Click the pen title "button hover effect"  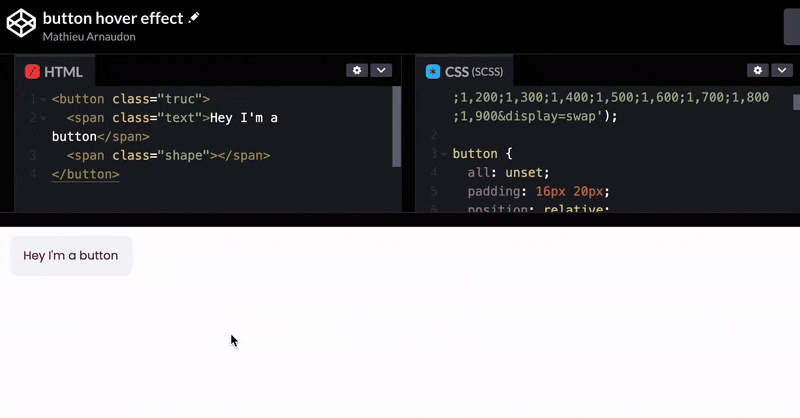(113, 18)
